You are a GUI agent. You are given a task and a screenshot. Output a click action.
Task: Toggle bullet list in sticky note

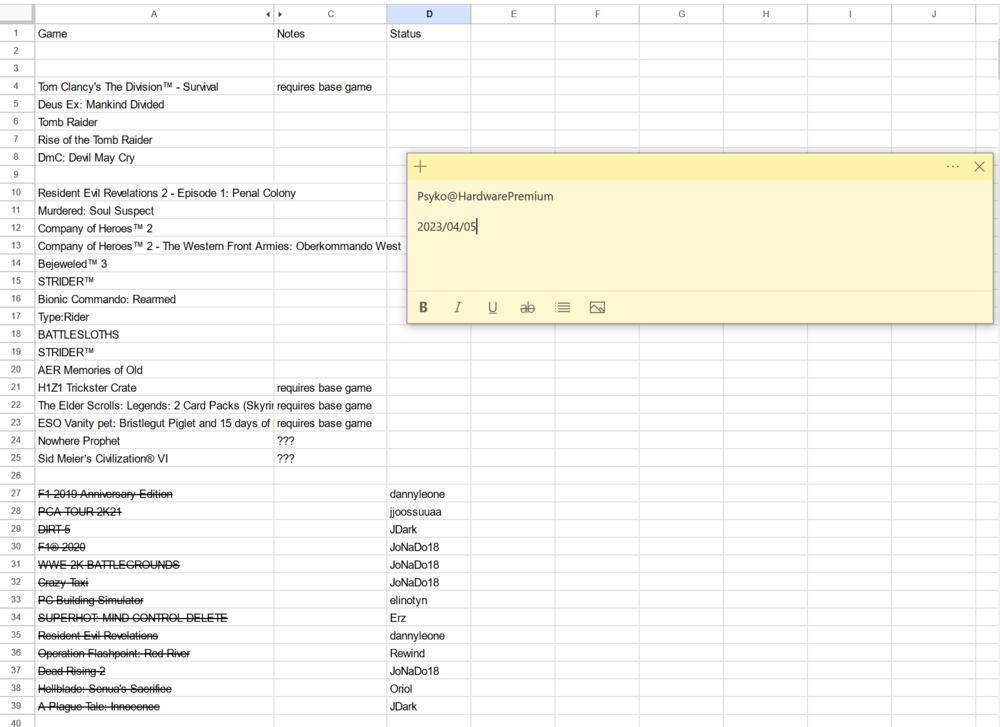pyautogui.click(x=562, y=307)
